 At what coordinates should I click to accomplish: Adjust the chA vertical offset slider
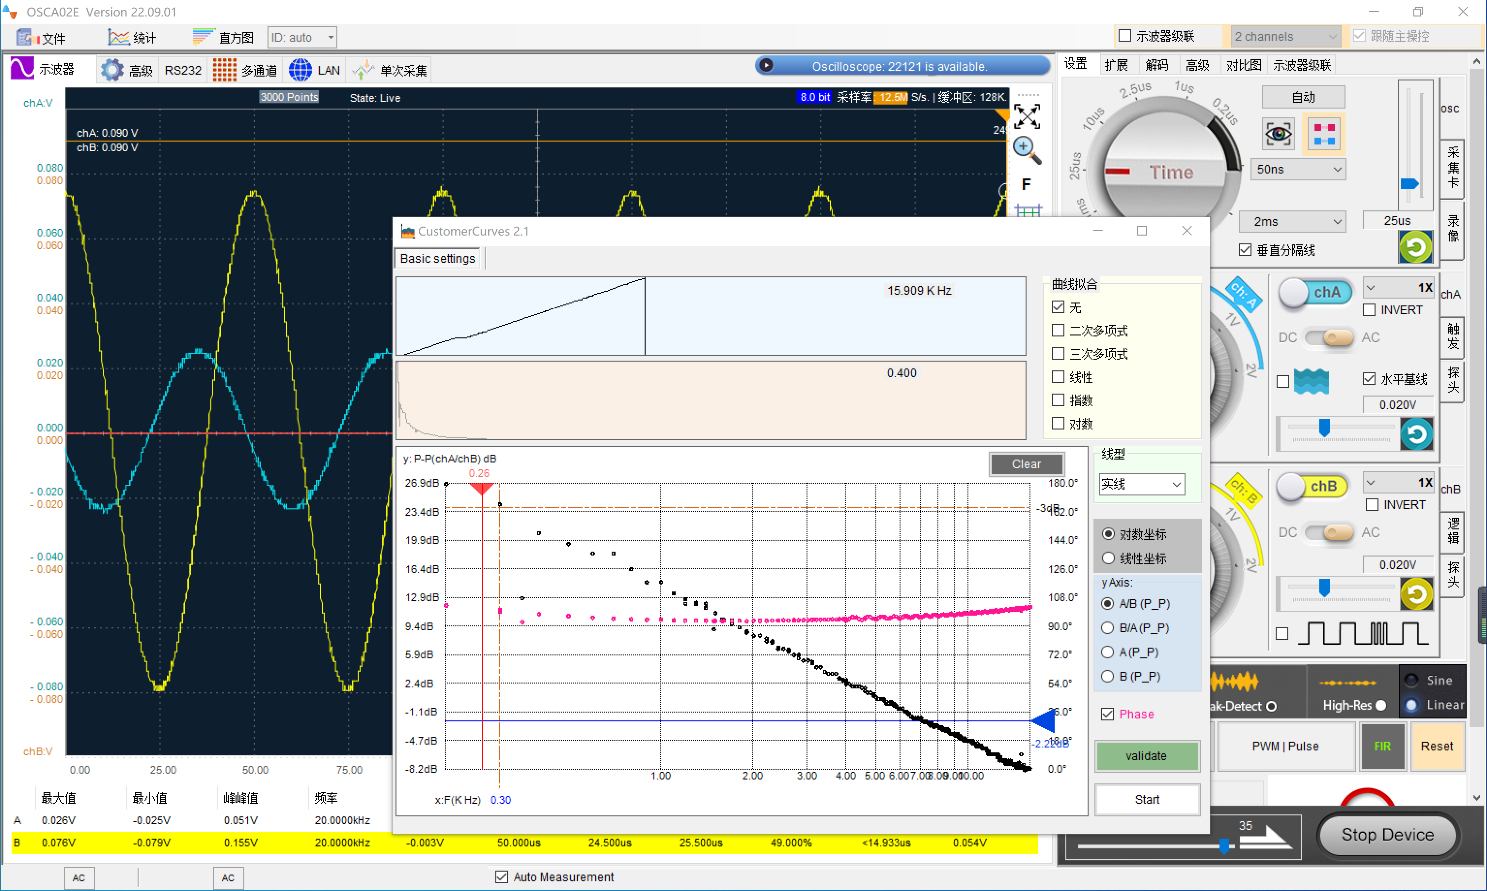tap(1324, 429)
